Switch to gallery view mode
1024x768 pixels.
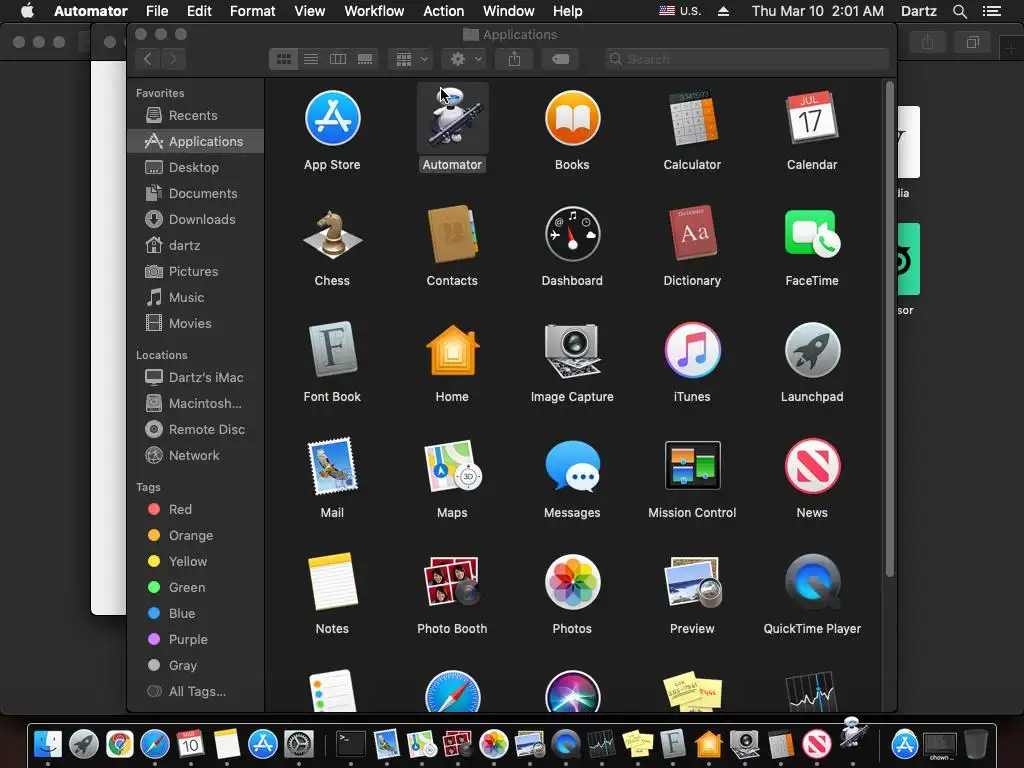click(365, 59)
